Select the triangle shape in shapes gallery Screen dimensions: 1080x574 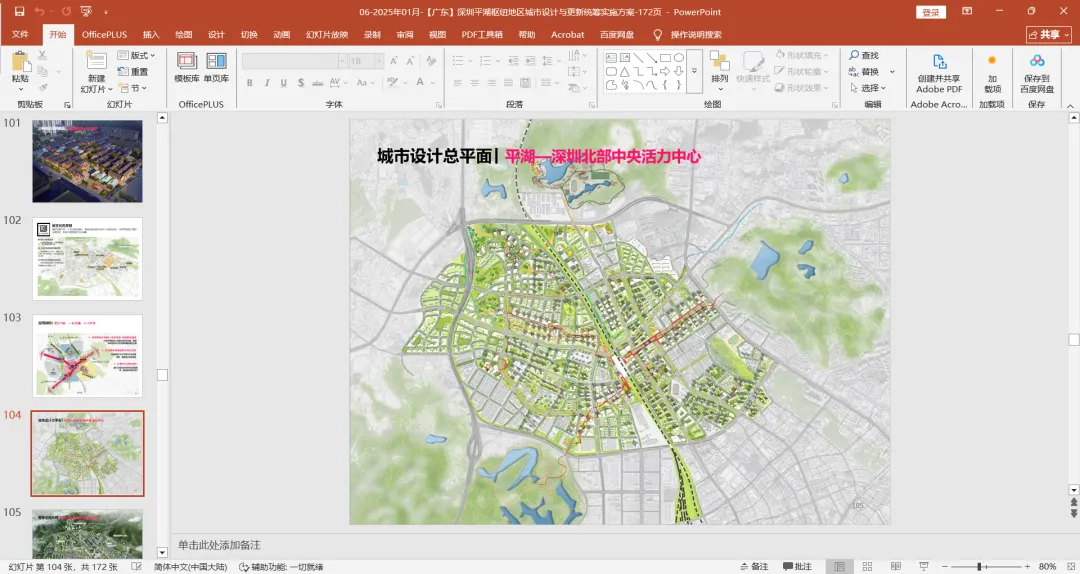[624, 72]
